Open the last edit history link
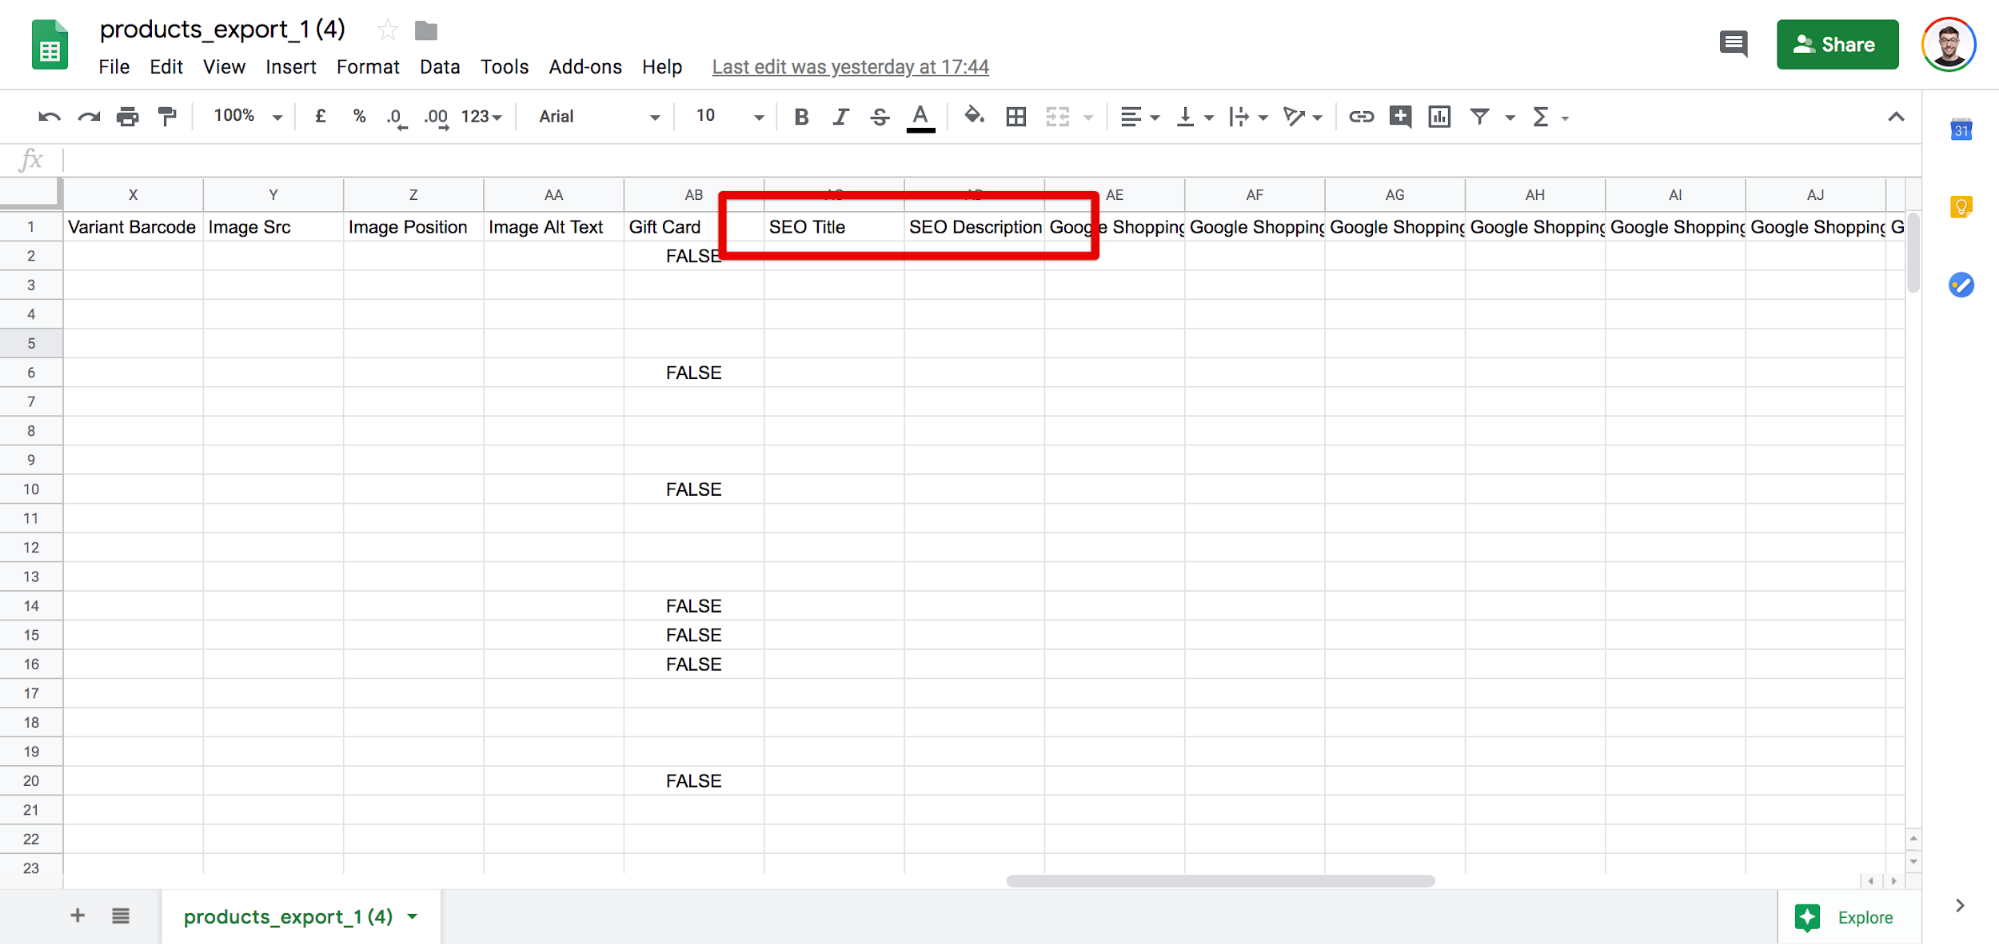Image resolution: width=1999 pixels, height=945 pixels. tap(850, 67)
